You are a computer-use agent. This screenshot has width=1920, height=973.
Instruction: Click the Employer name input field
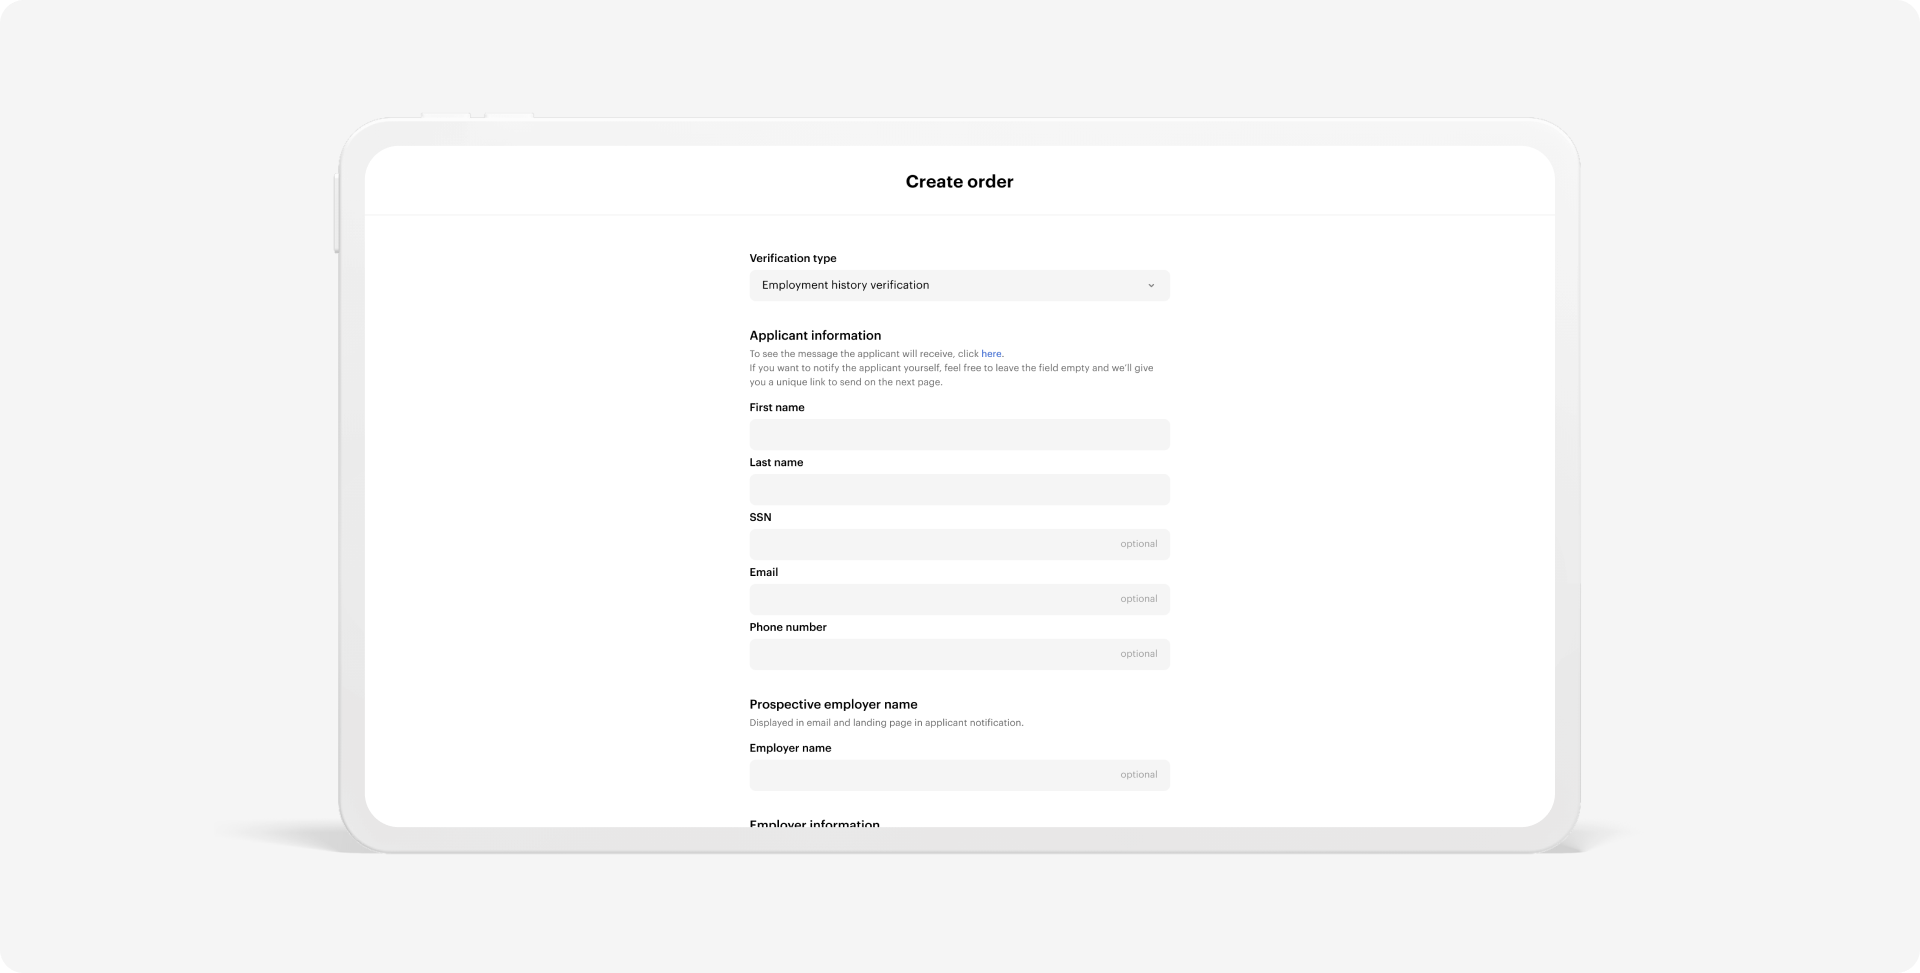point(959,775)
